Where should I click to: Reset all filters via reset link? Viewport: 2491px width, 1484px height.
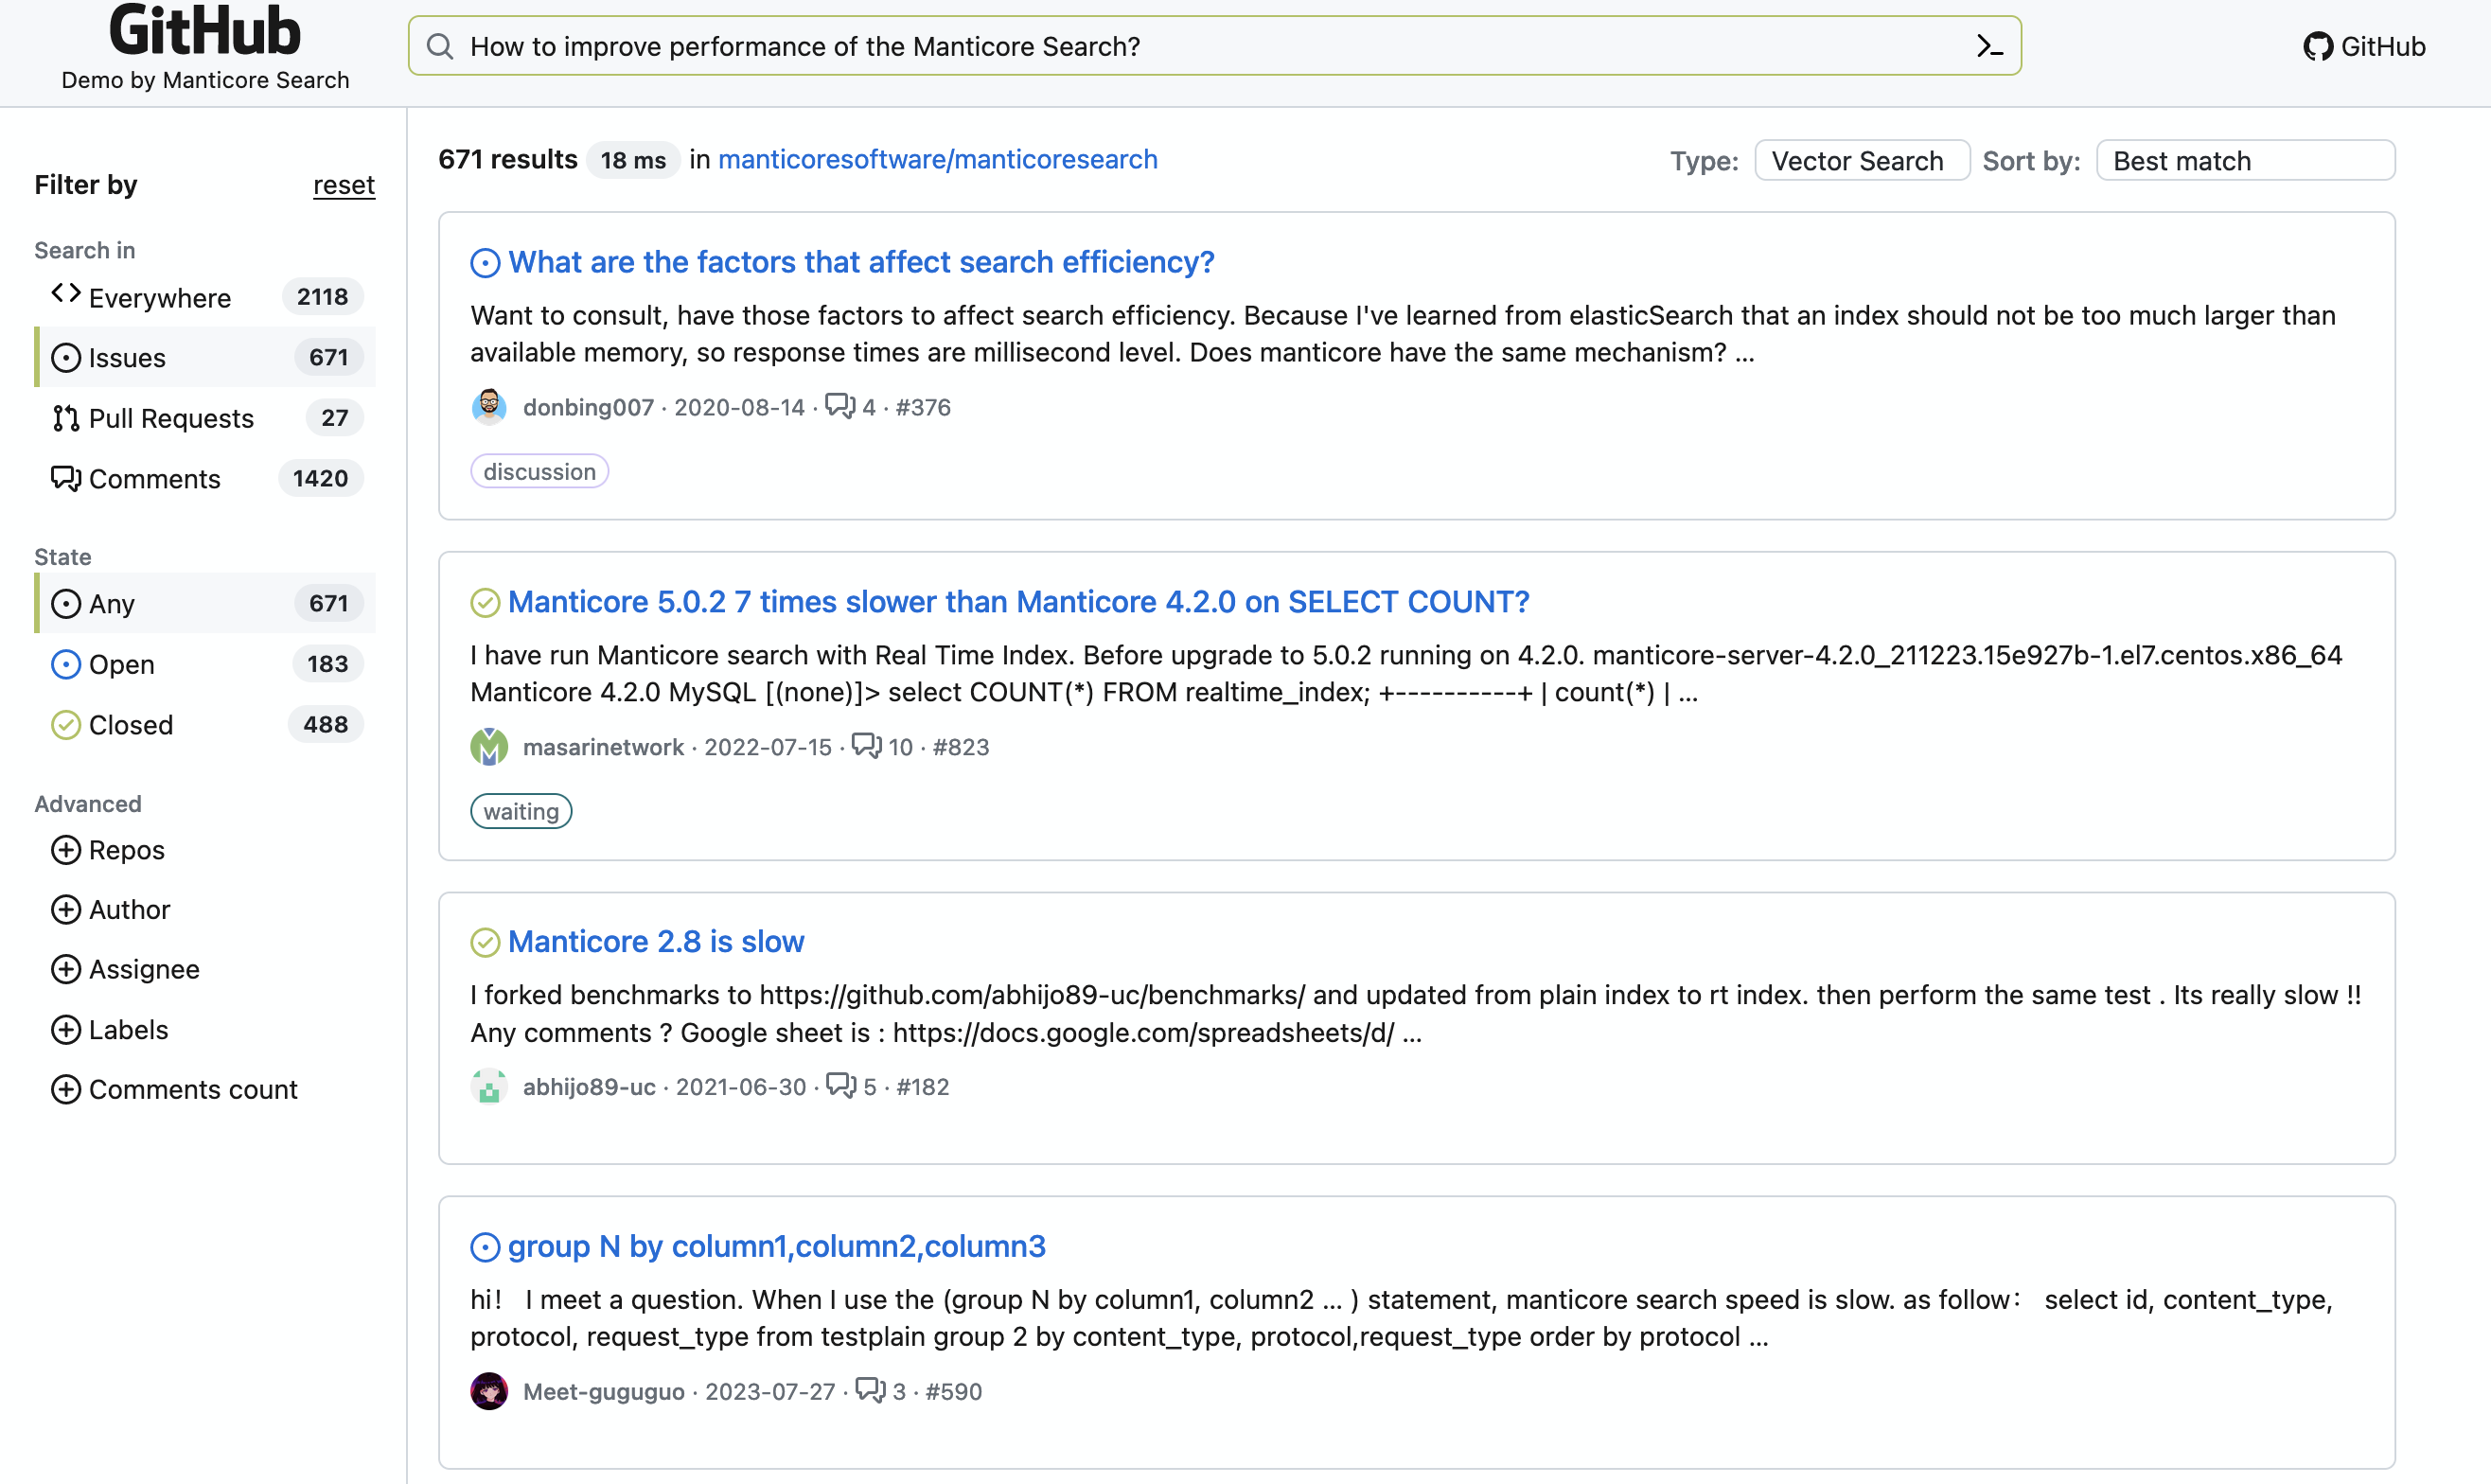(343, 185)
